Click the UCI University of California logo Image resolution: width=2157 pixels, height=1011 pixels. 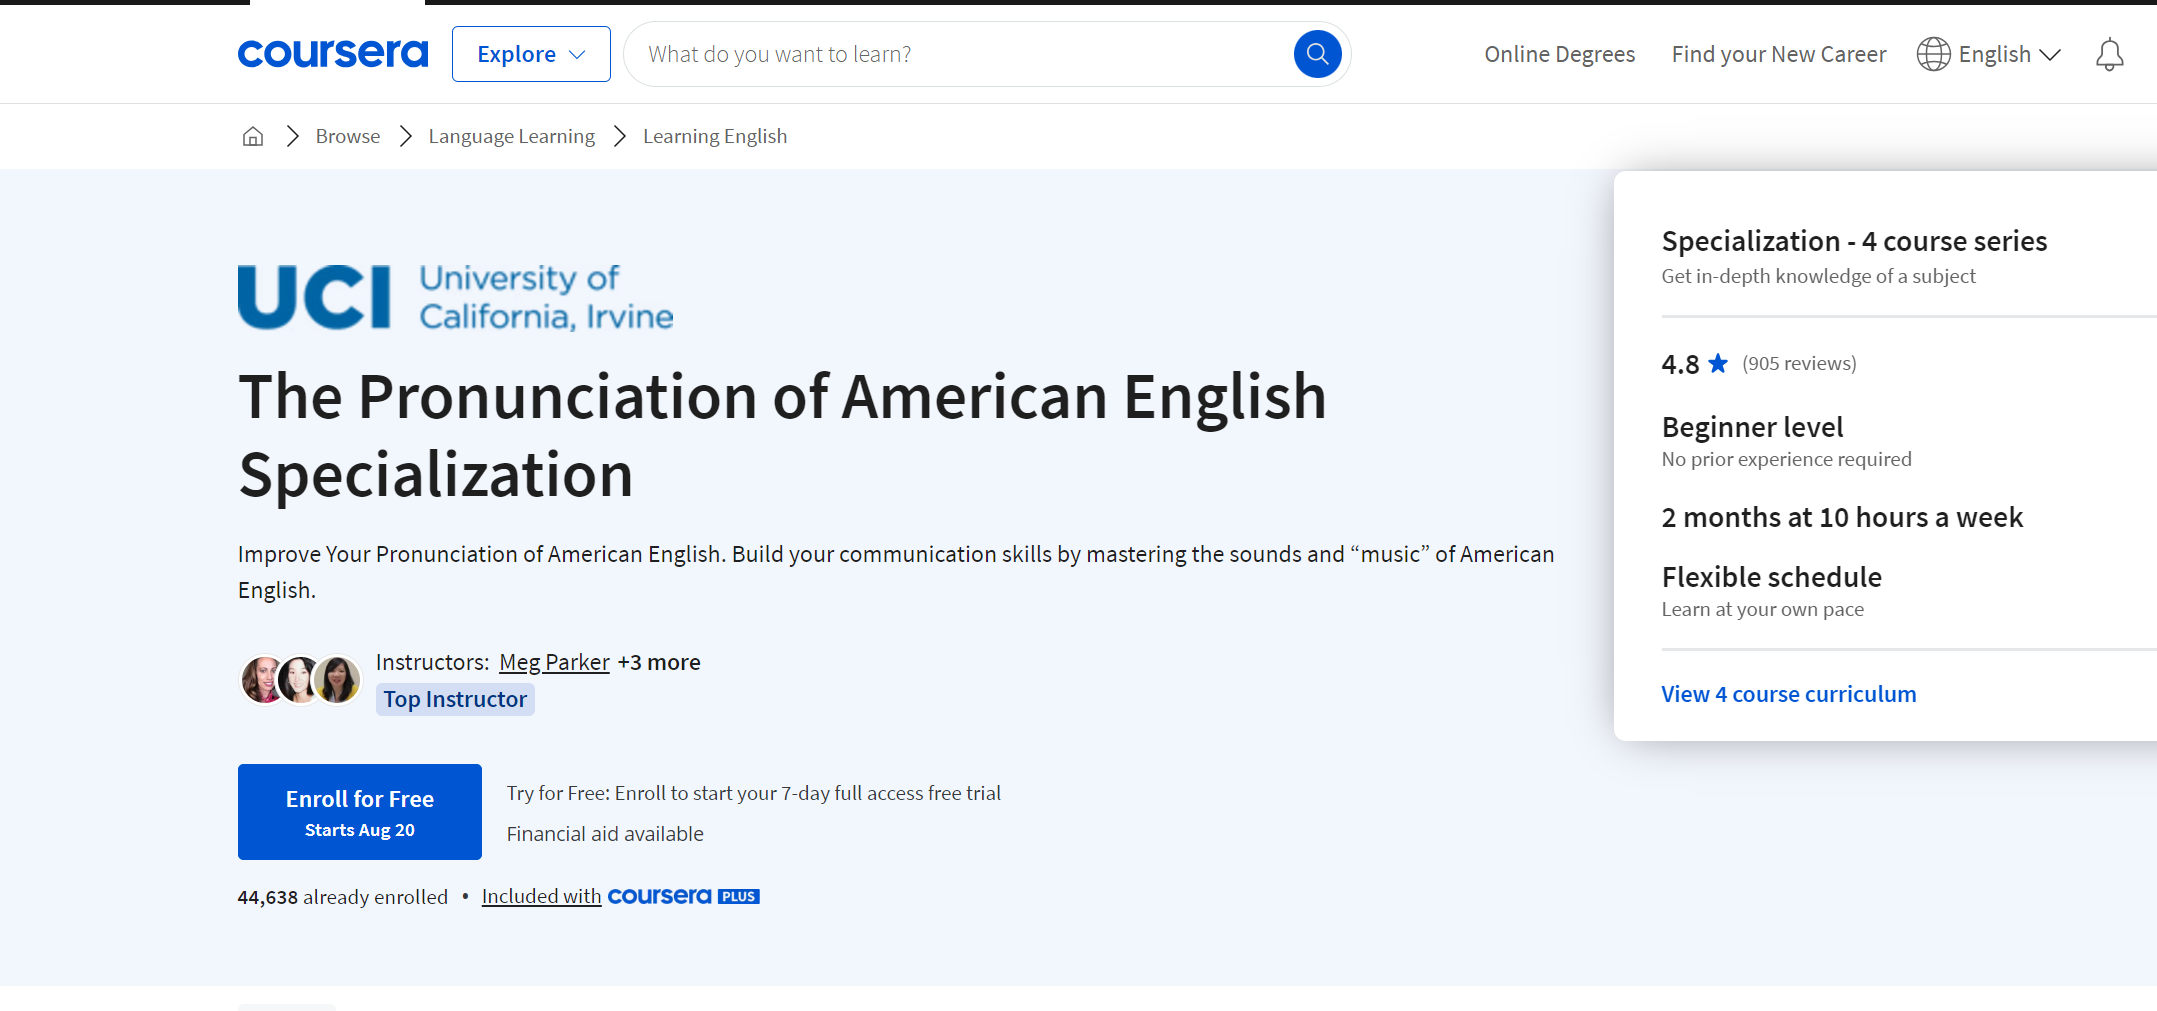455,297
